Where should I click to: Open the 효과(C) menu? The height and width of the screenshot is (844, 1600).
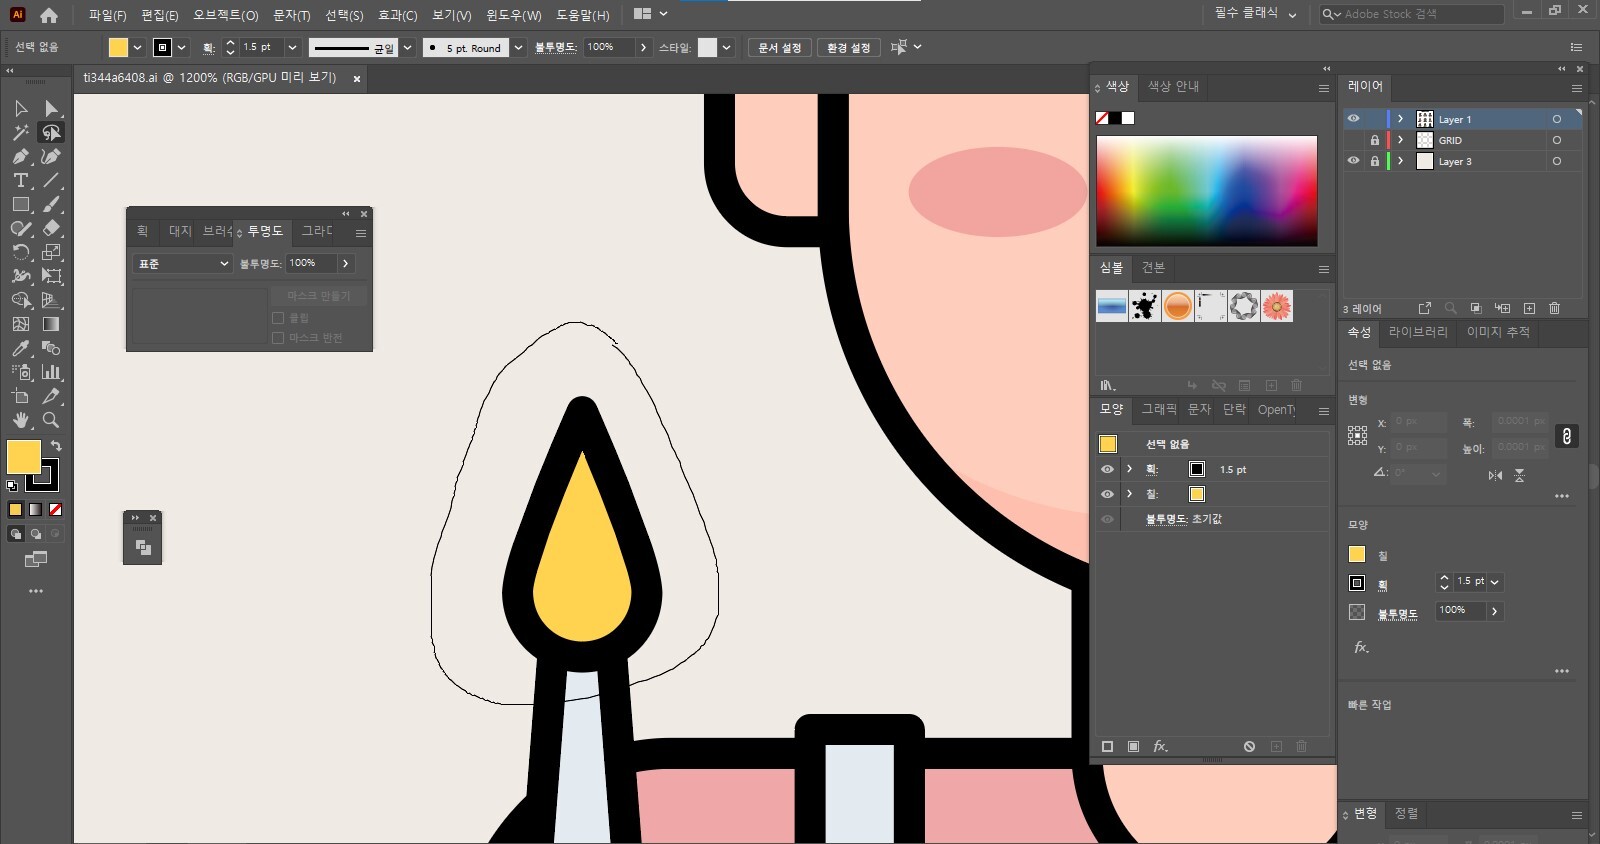[397, 15]
